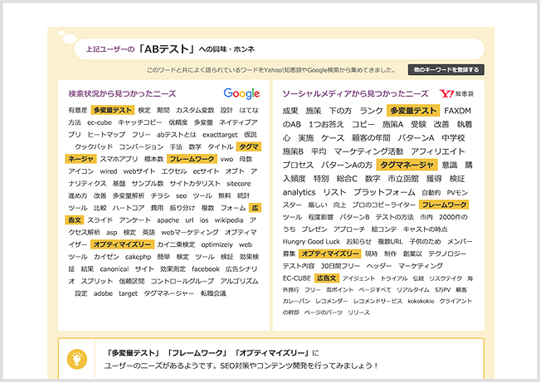
Task: Click the canonical keyword
Action: click(114, 269)
